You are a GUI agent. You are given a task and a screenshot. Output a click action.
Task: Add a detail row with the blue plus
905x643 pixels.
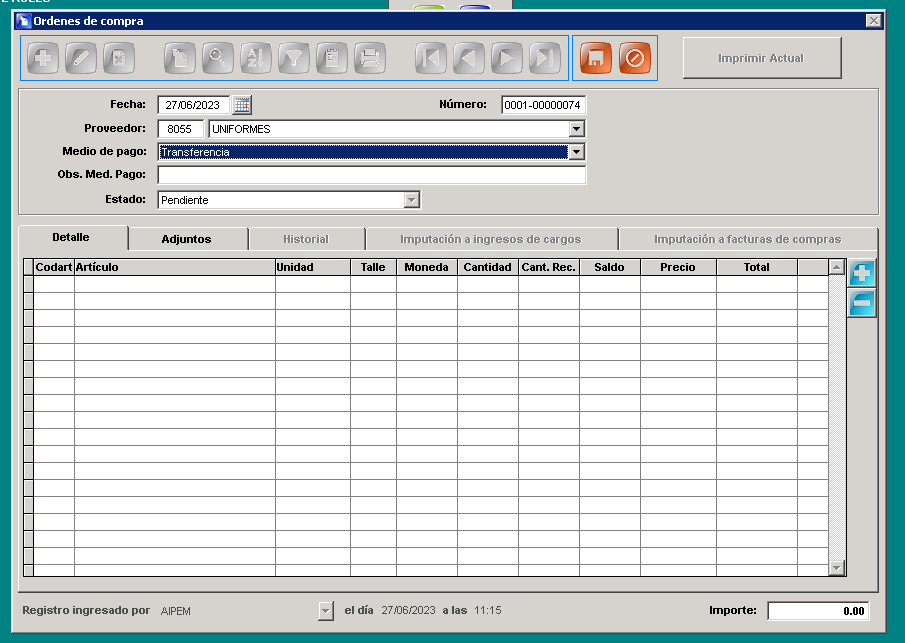coord(862,273)
